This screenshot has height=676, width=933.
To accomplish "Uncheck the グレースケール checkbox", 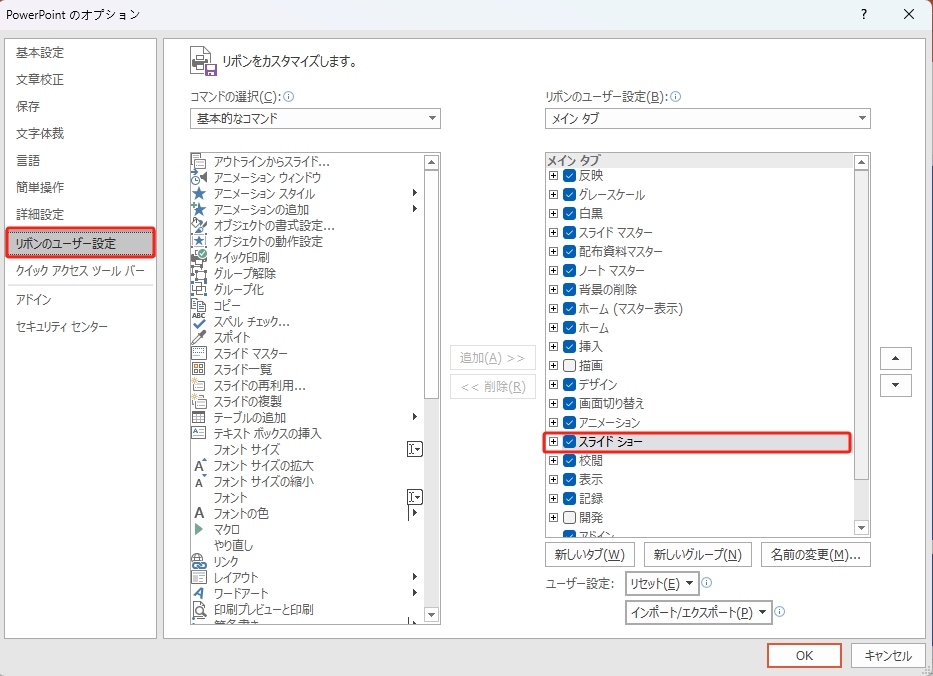I will 569,195.
